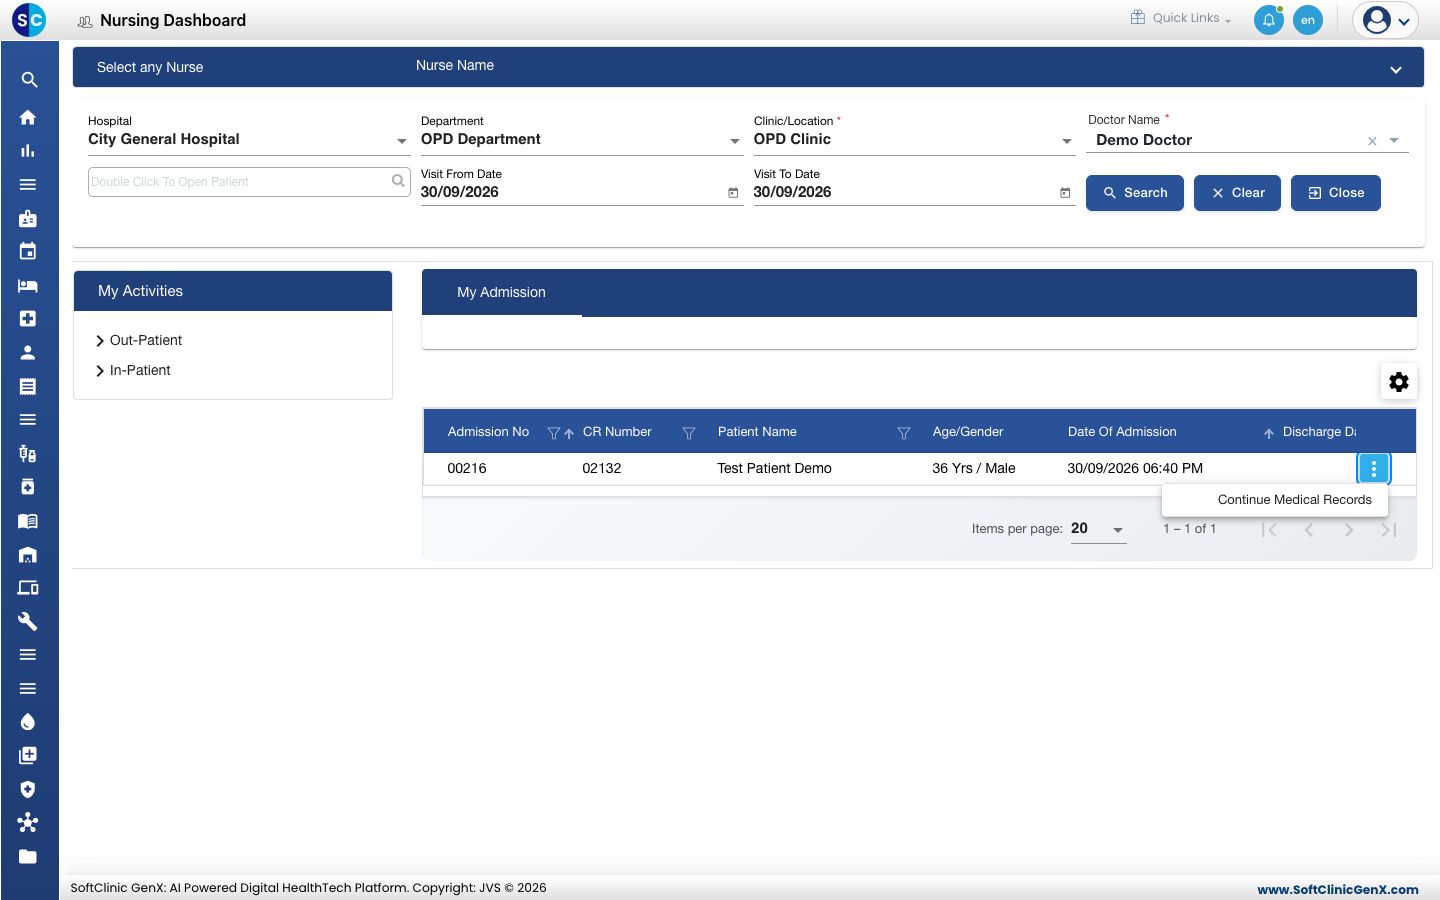The height and width of the screenshot is (900, 1440).
Task: Open the folder sidebar icon
Action: (28, 856)
